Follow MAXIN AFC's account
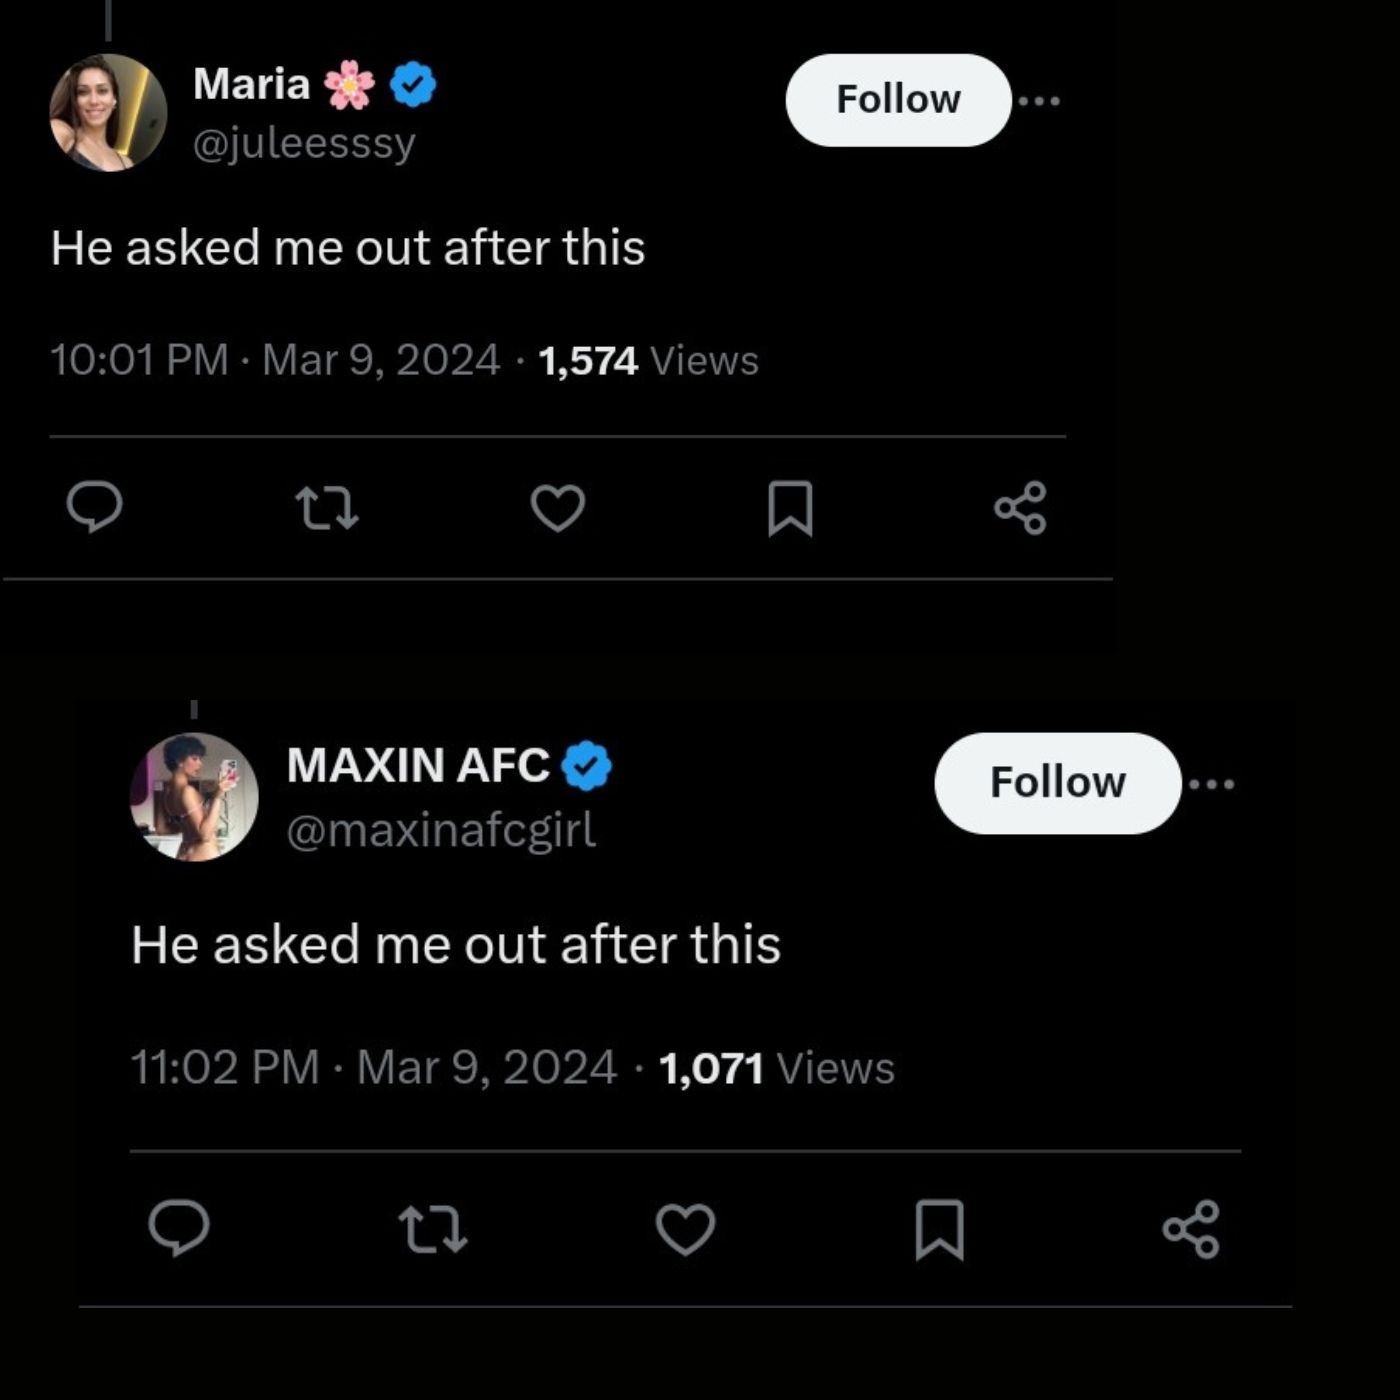This screenshot has height=1400, width=1400. point(1057,783)
